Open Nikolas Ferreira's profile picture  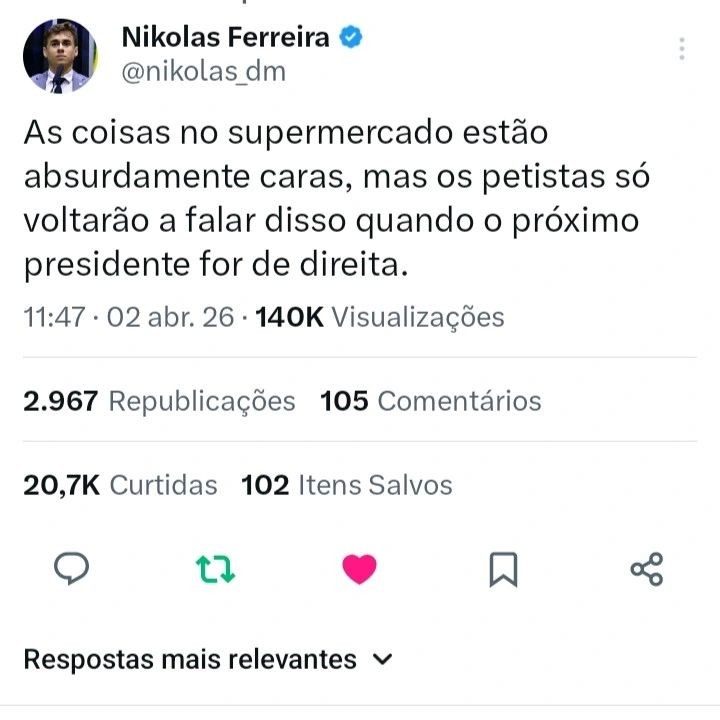click(x=60, y=56)
